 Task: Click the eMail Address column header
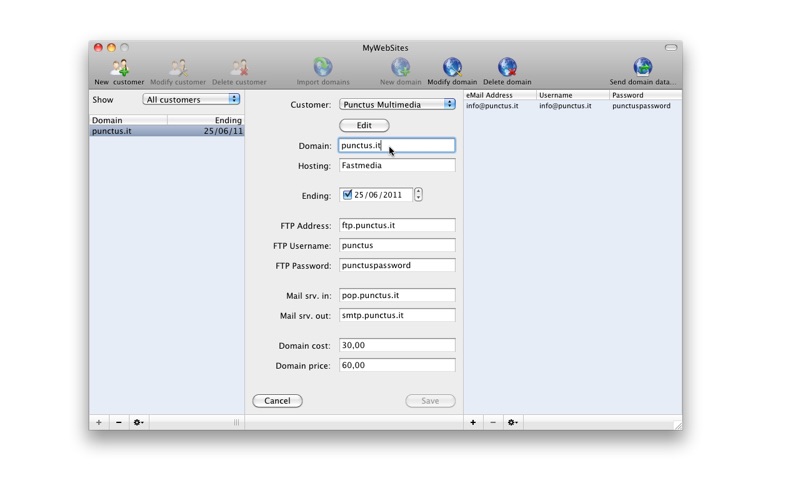click(x=500, y=95)
